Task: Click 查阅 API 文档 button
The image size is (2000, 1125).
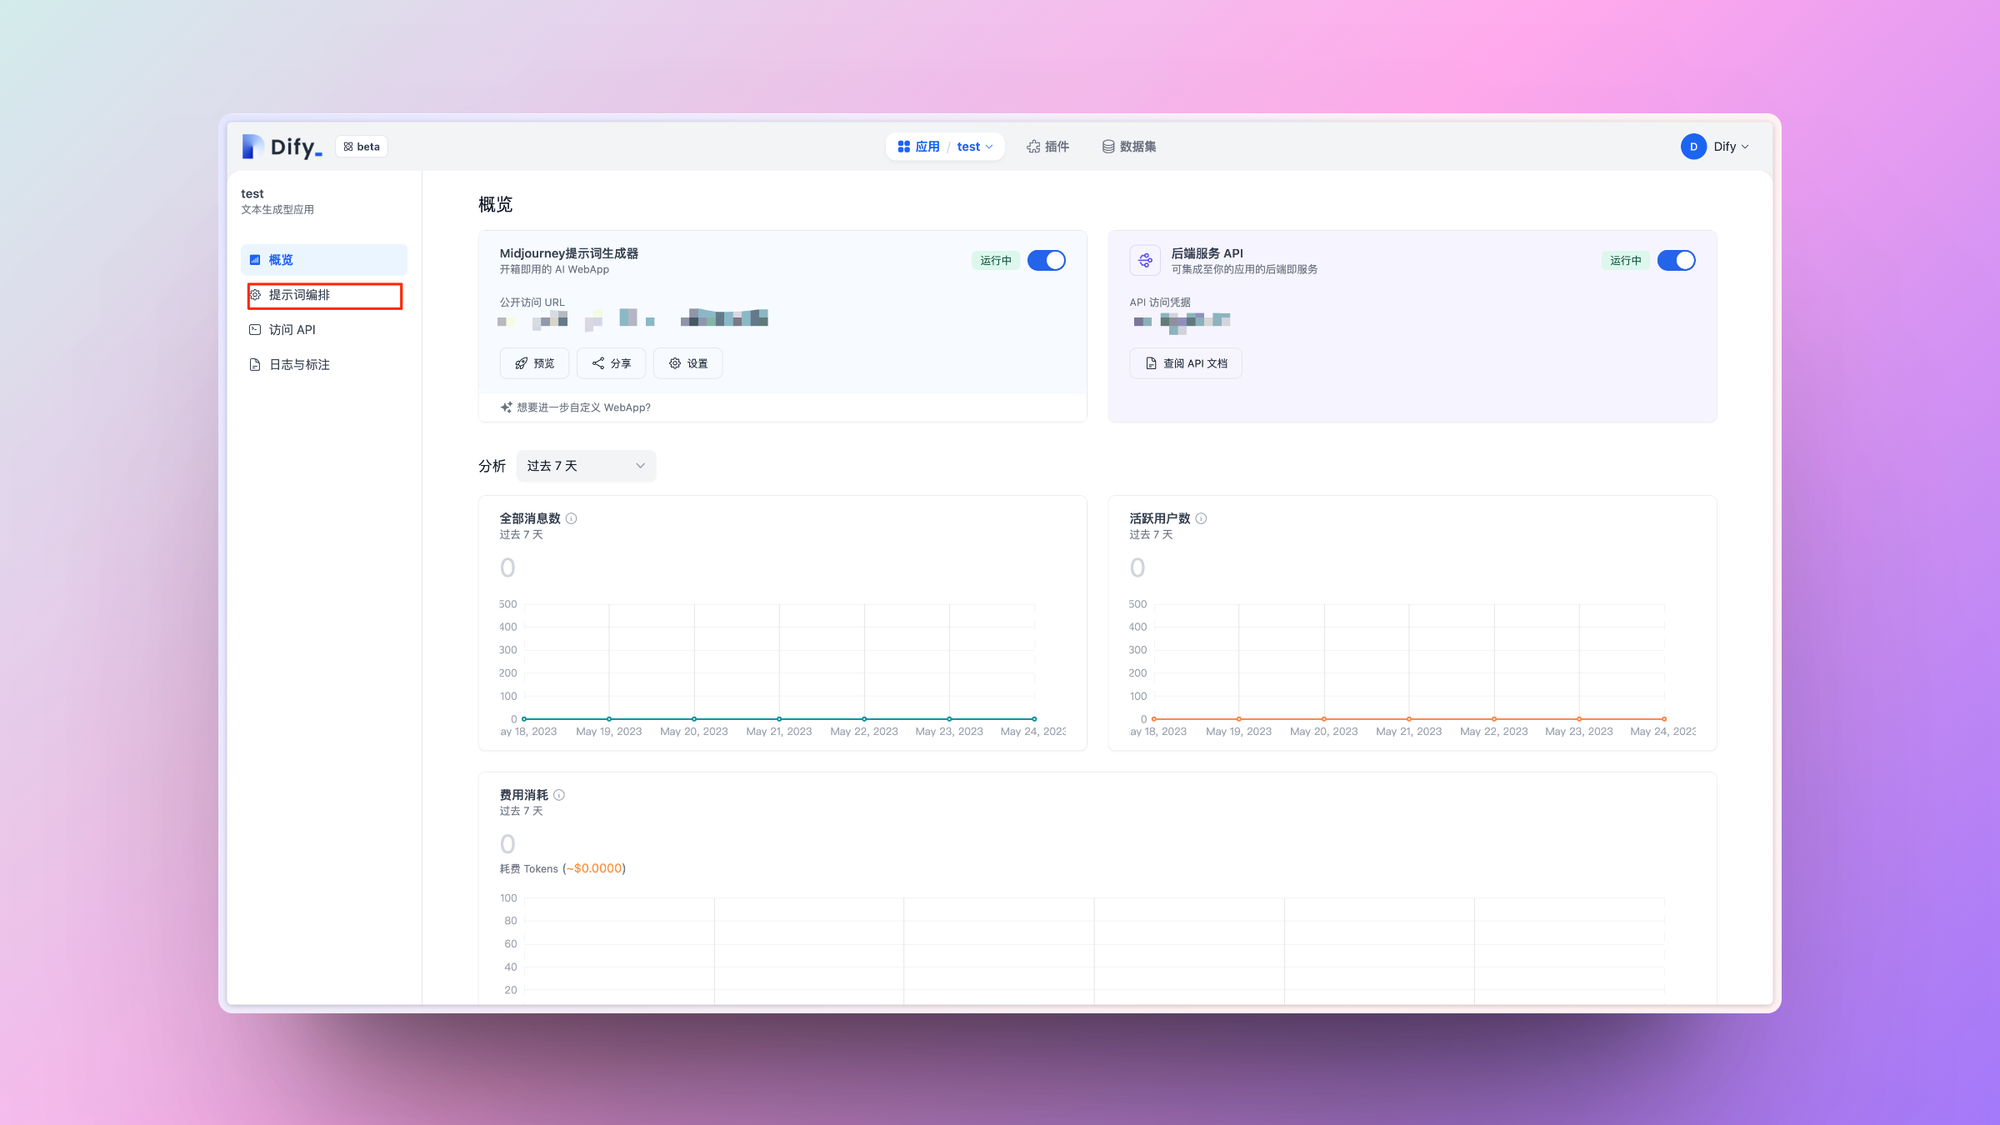Action: pyautogui.click(x=1186, y=363)
